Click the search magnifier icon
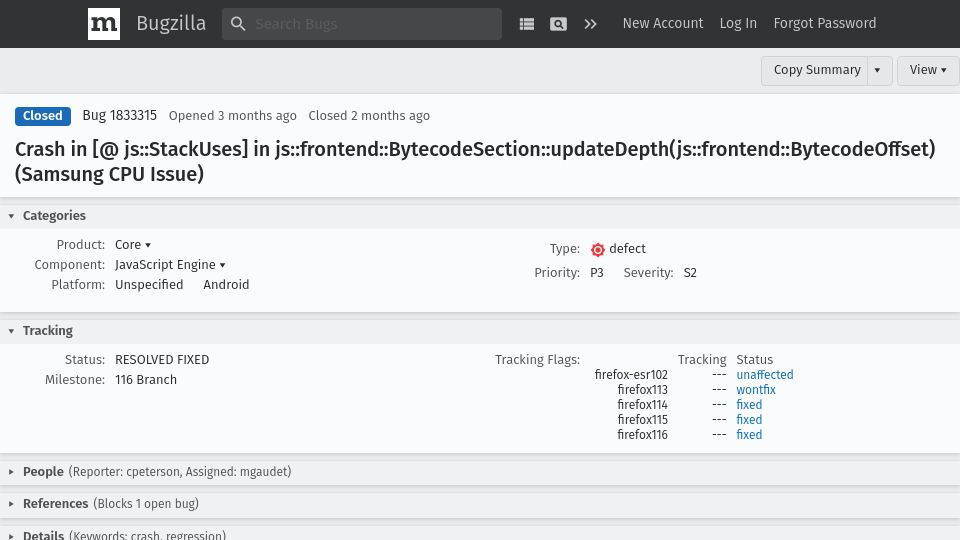The image size is (960, 540). (238, 24)
